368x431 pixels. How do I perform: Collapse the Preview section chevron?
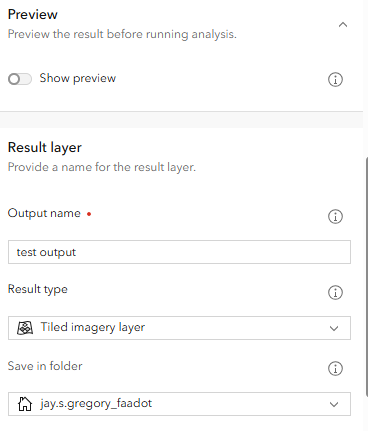click(x=343, y=25)
